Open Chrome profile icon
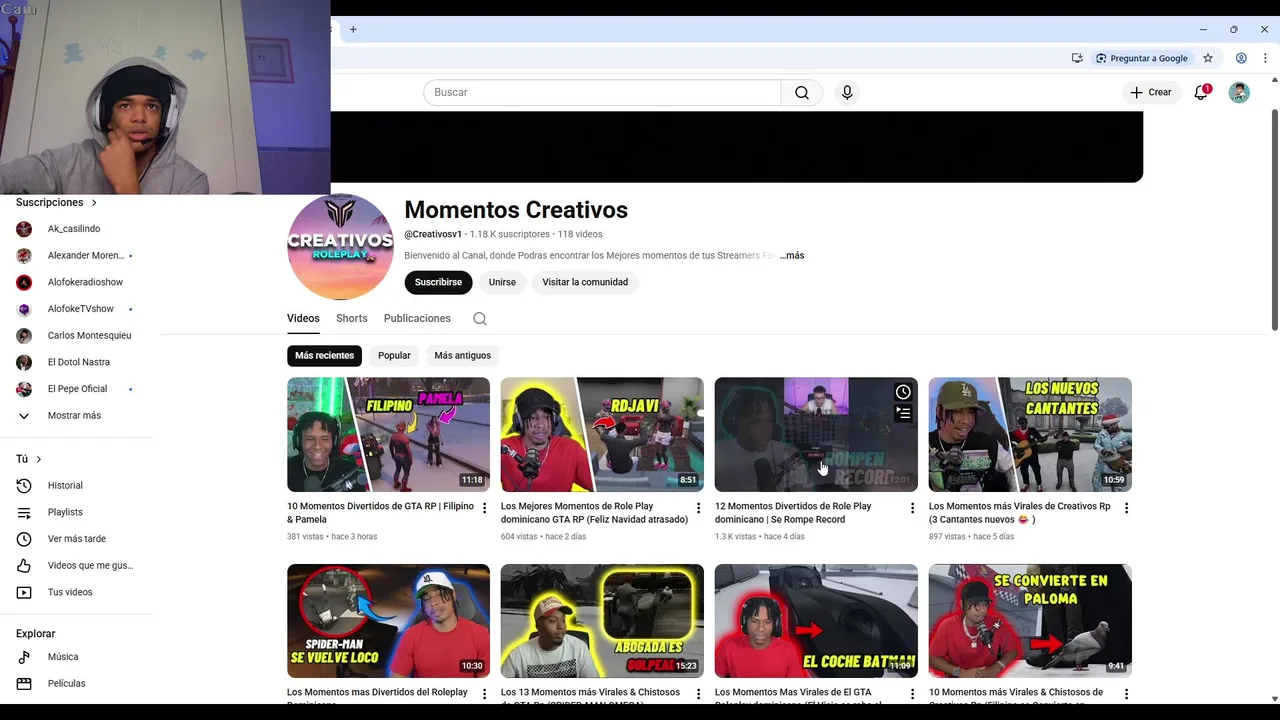 [x=1241, y=58]
